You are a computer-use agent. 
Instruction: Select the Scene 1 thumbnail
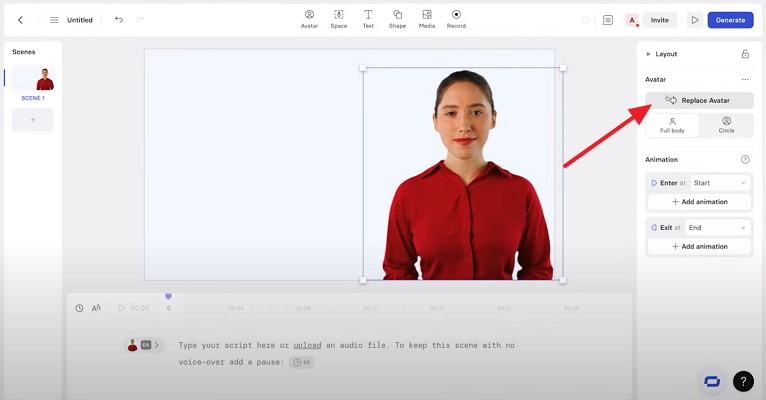tap(33, 79)
